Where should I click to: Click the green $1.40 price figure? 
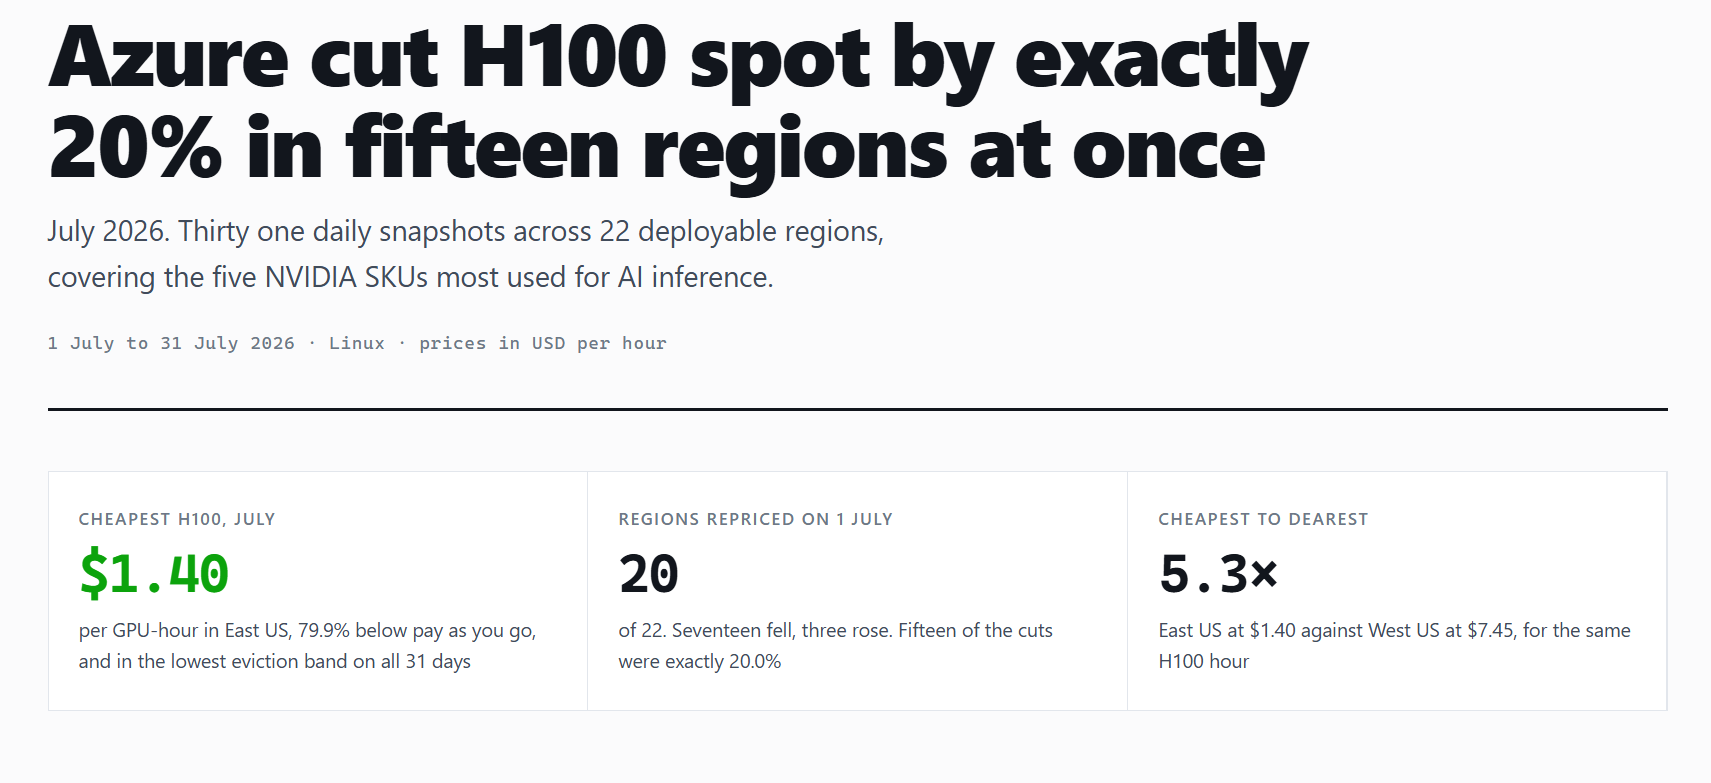click(154, 573)
